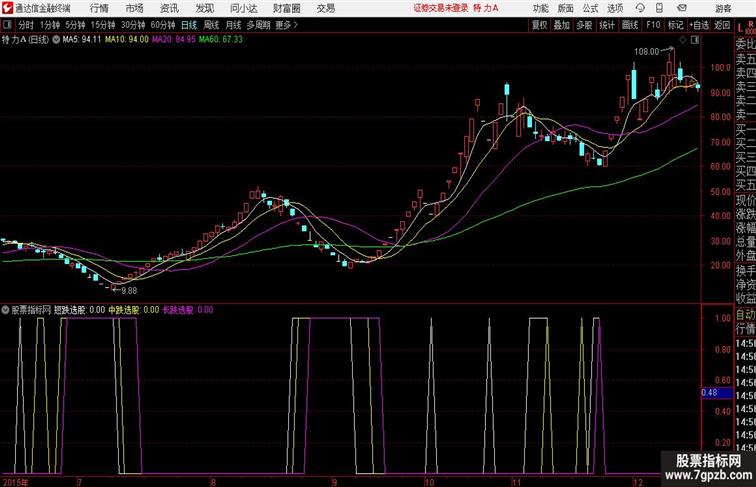Screen dimensions: 756x487
Task: Click the 选项 menu
Action: (615, 8)
